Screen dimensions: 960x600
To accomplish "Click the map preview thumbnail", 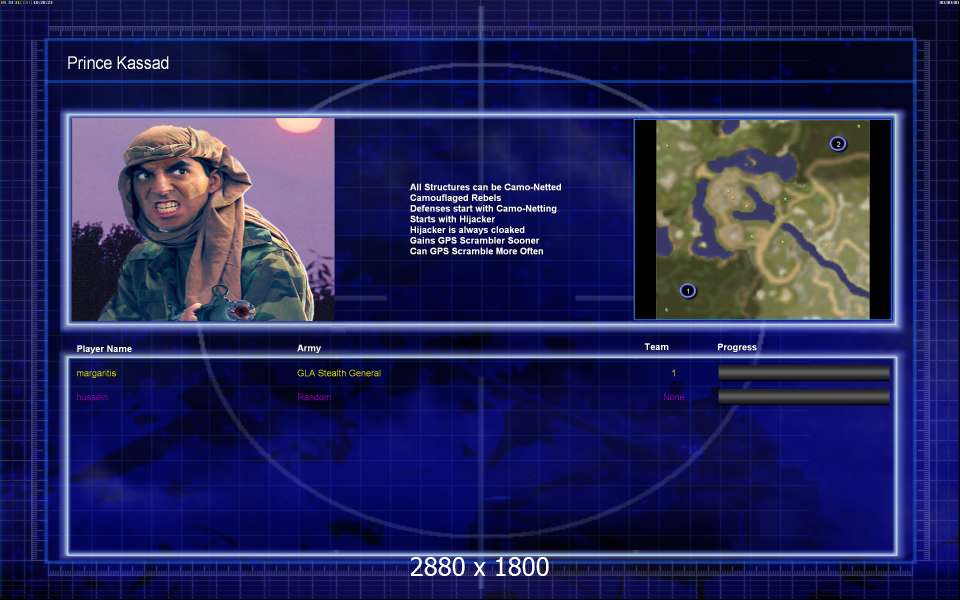I will pos(762,219).
